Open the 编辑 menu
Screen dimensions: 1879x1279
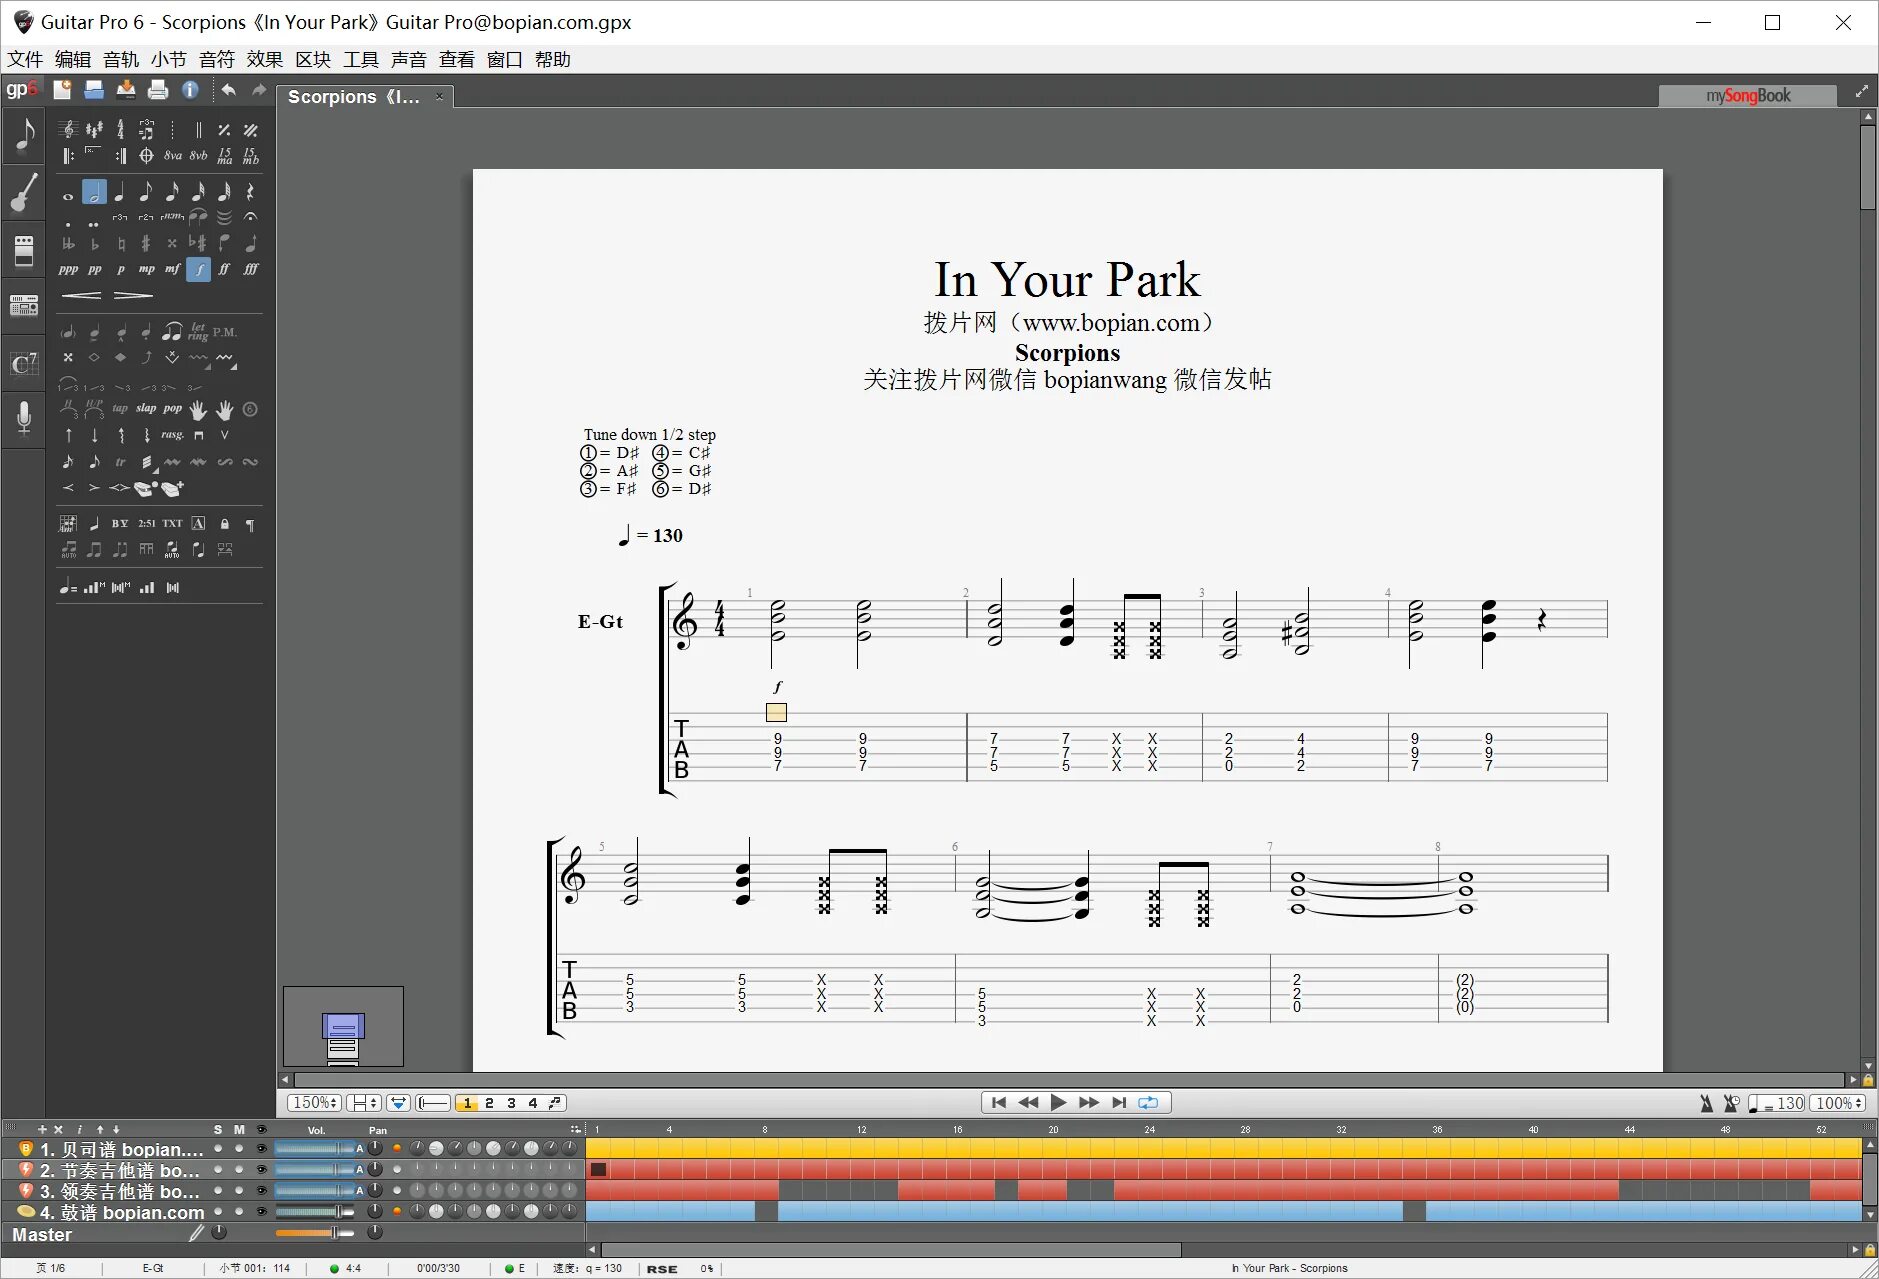[x=73, y=60]
